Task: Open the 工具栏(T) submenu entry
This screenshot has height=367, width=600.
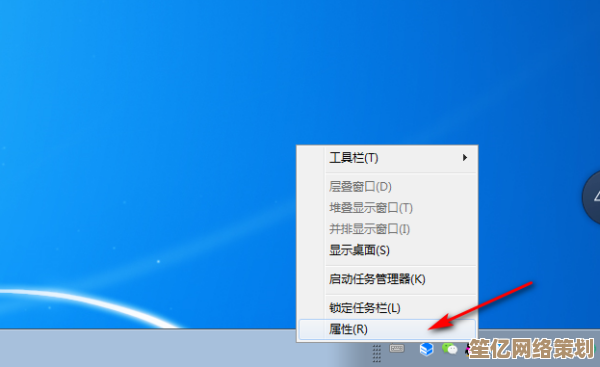Action: (x=387, y=158)
